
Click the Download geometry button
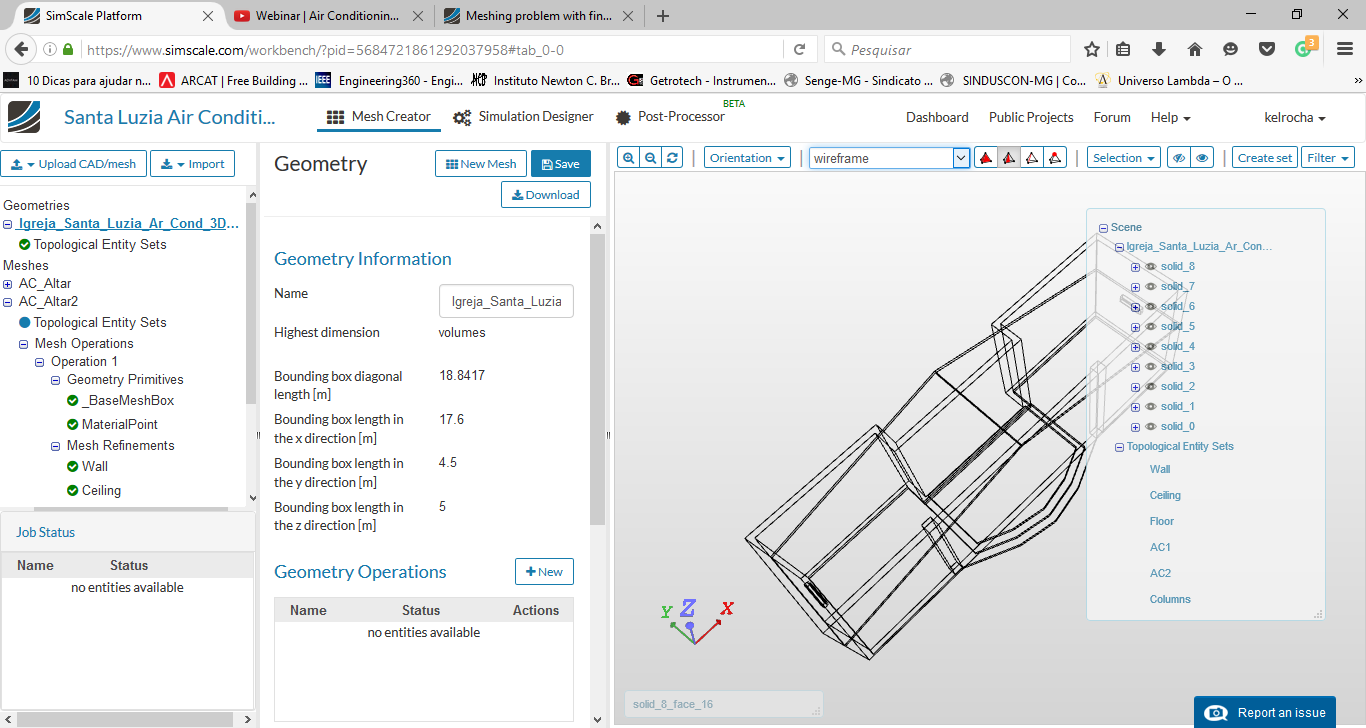point(545,195)
